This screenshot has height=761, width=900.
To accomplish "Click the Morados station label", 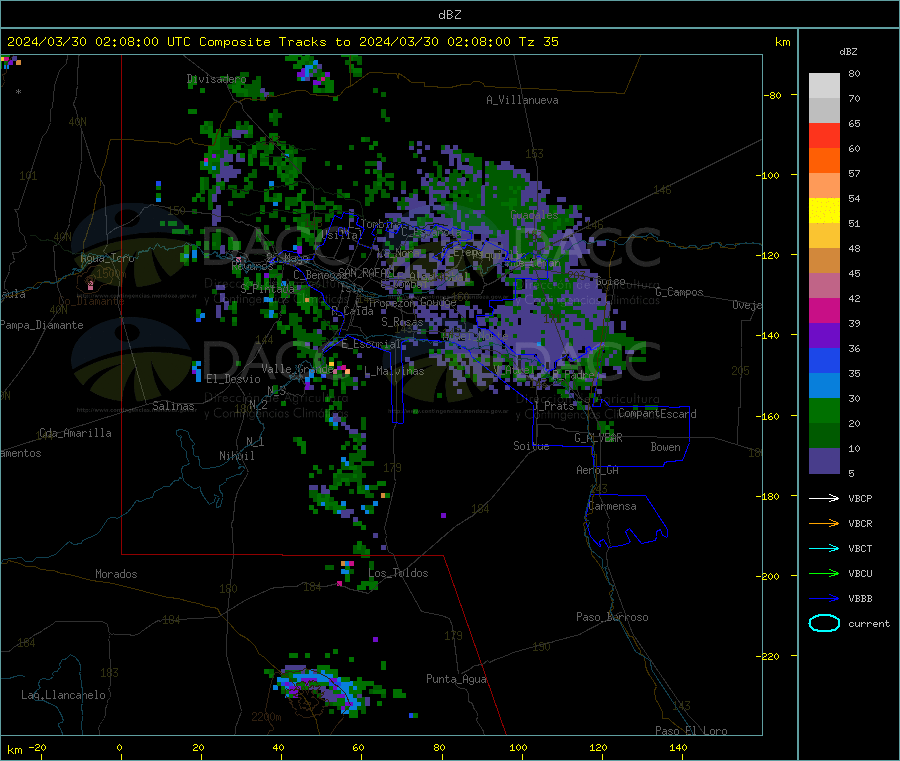I will [x=116, y=574].
